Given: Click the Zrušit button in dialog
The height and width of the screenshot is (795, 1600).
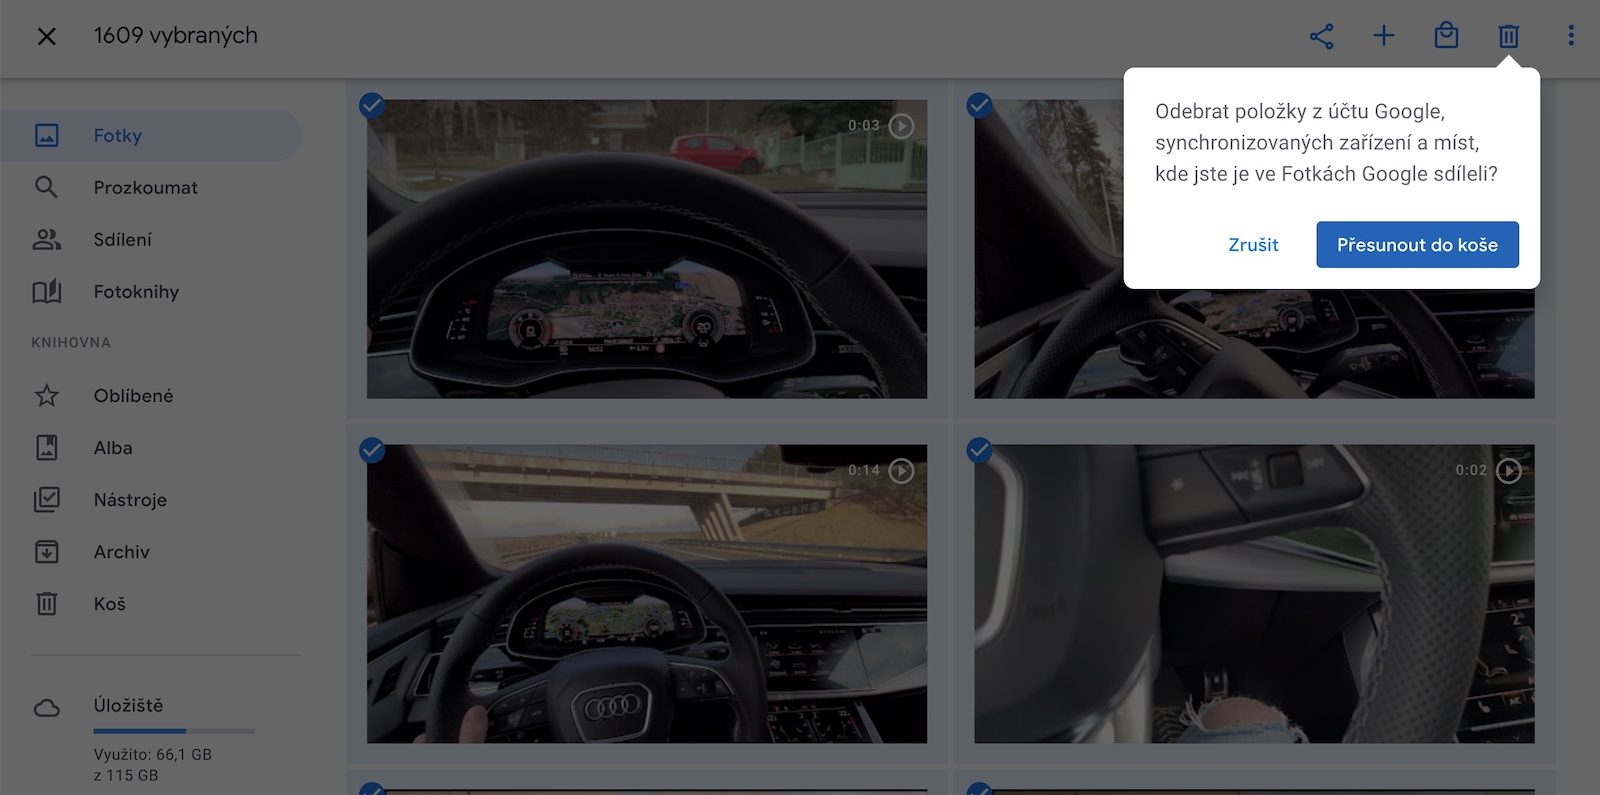Looking at the screenshot, I should (1253, 245).
